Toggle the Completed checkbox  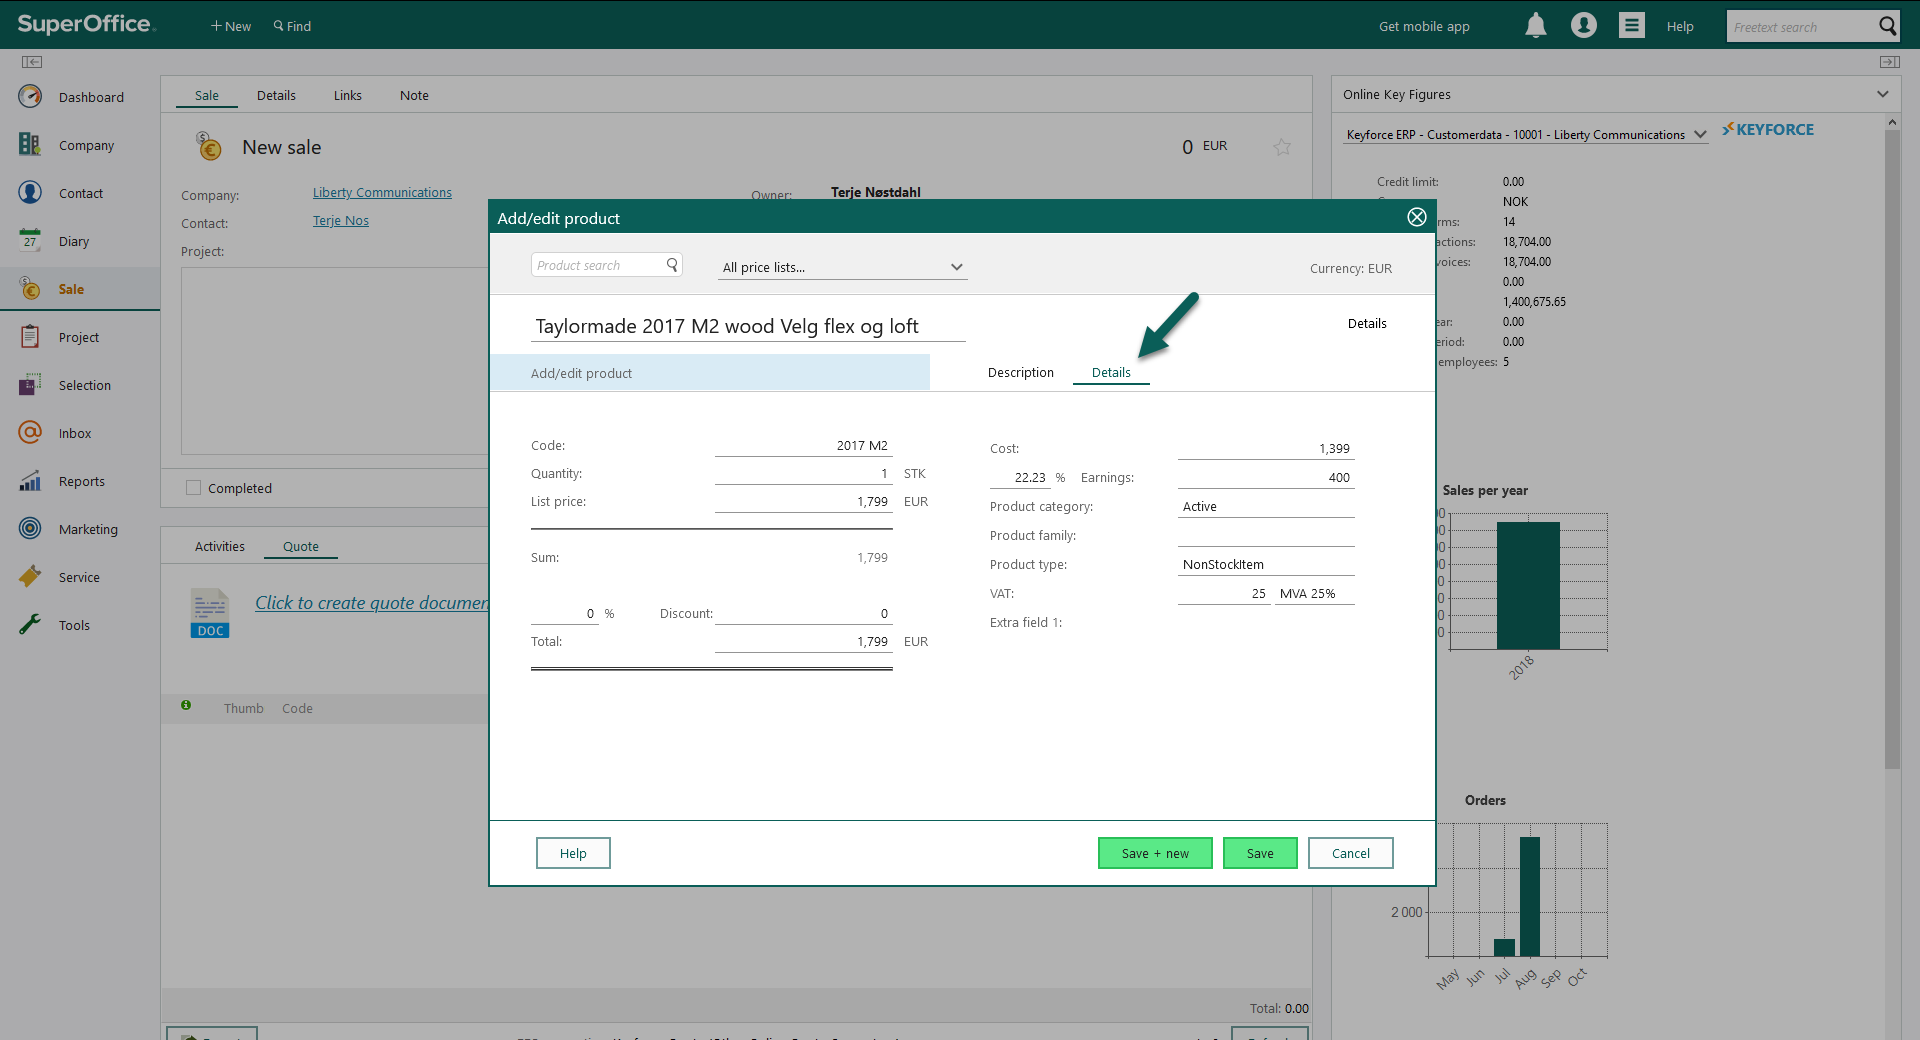pos(193,488)
